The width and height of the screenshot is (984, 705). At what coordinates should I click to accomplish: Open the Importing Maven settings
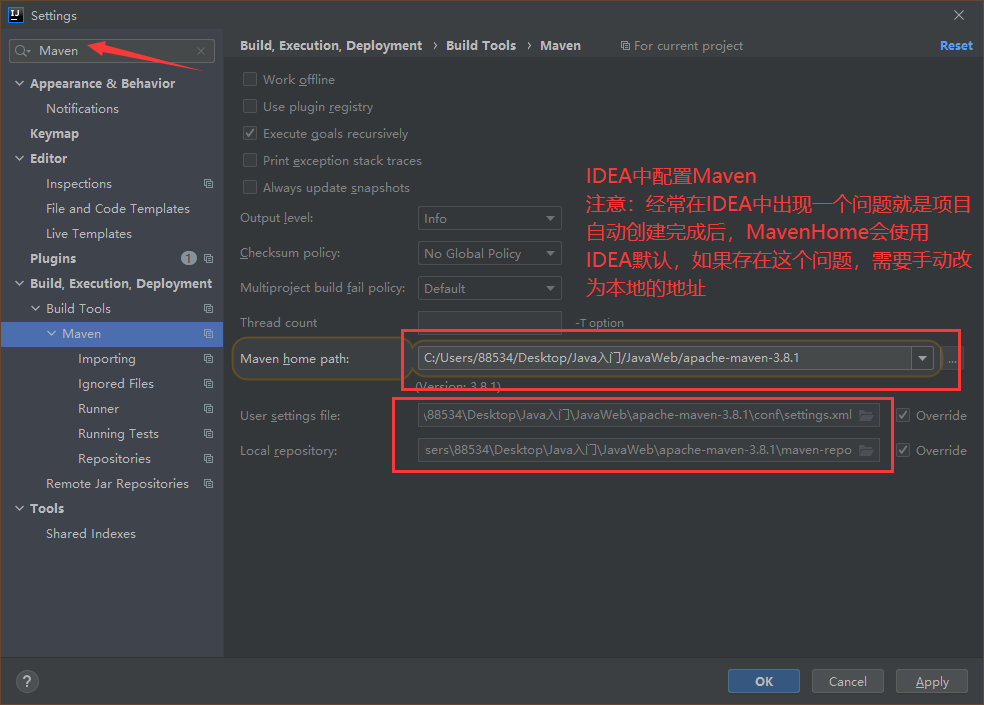(x=107, y=358)
